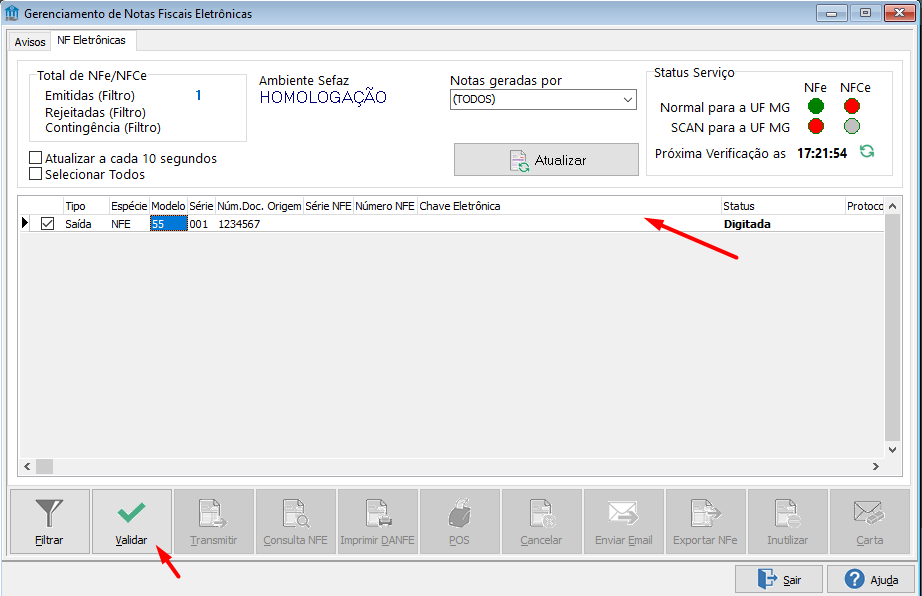Click the Enviar Email envelope button

[624, 521]
